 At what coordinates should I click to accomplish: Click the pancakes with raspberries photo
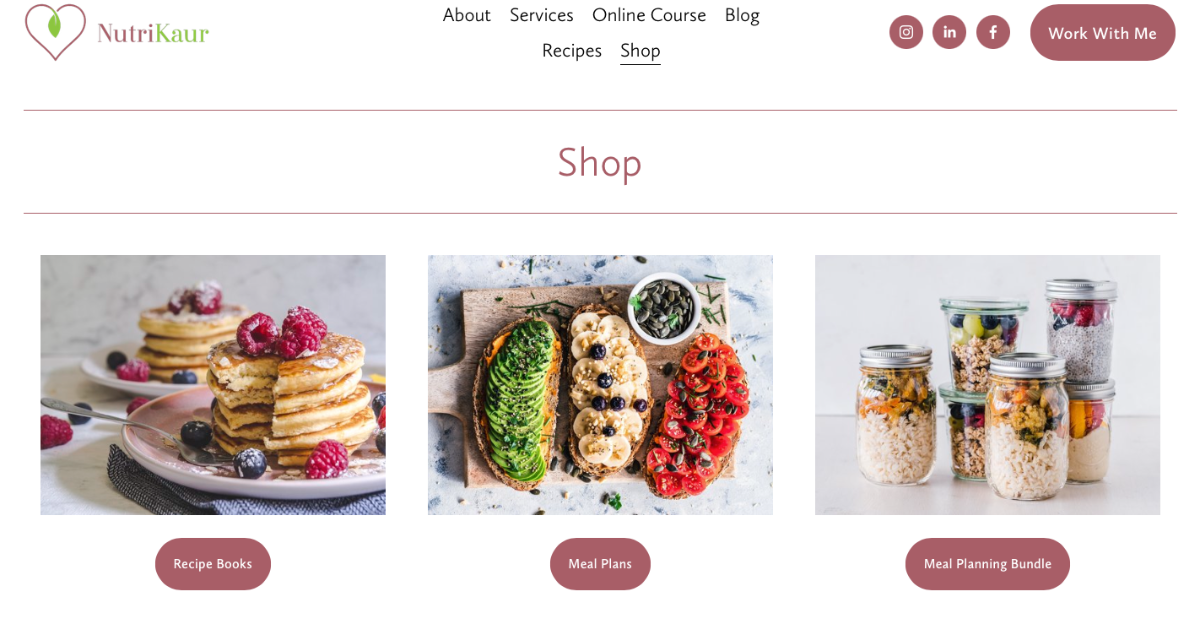click(213, 385)
